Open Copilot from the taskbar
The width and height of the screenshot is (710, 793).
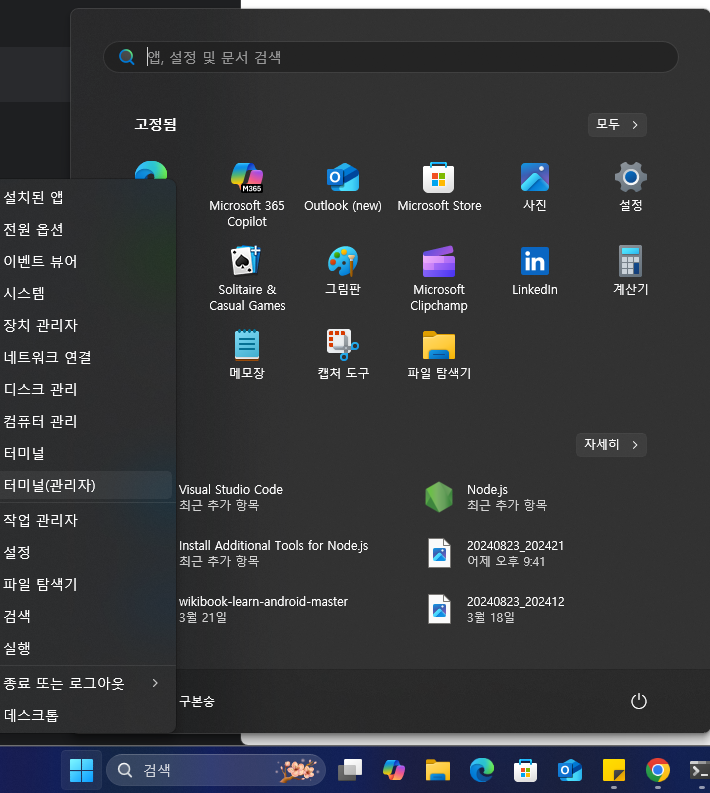coord(394,770)
